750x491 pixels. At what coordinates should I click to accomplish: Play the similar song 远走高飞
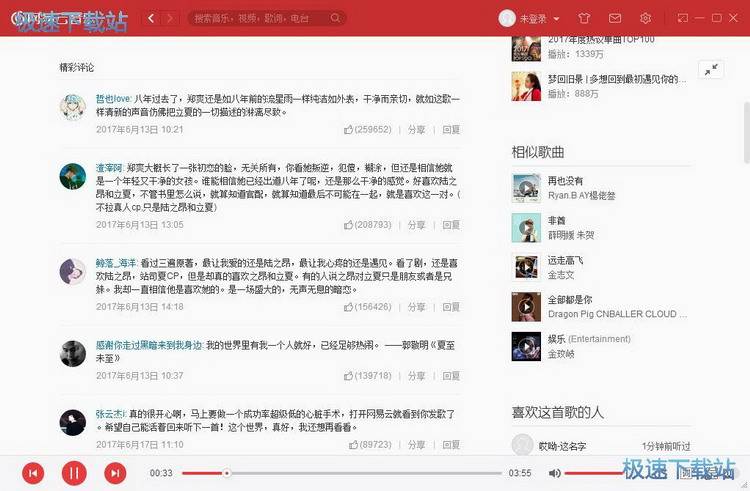click(x=526, y=266)
